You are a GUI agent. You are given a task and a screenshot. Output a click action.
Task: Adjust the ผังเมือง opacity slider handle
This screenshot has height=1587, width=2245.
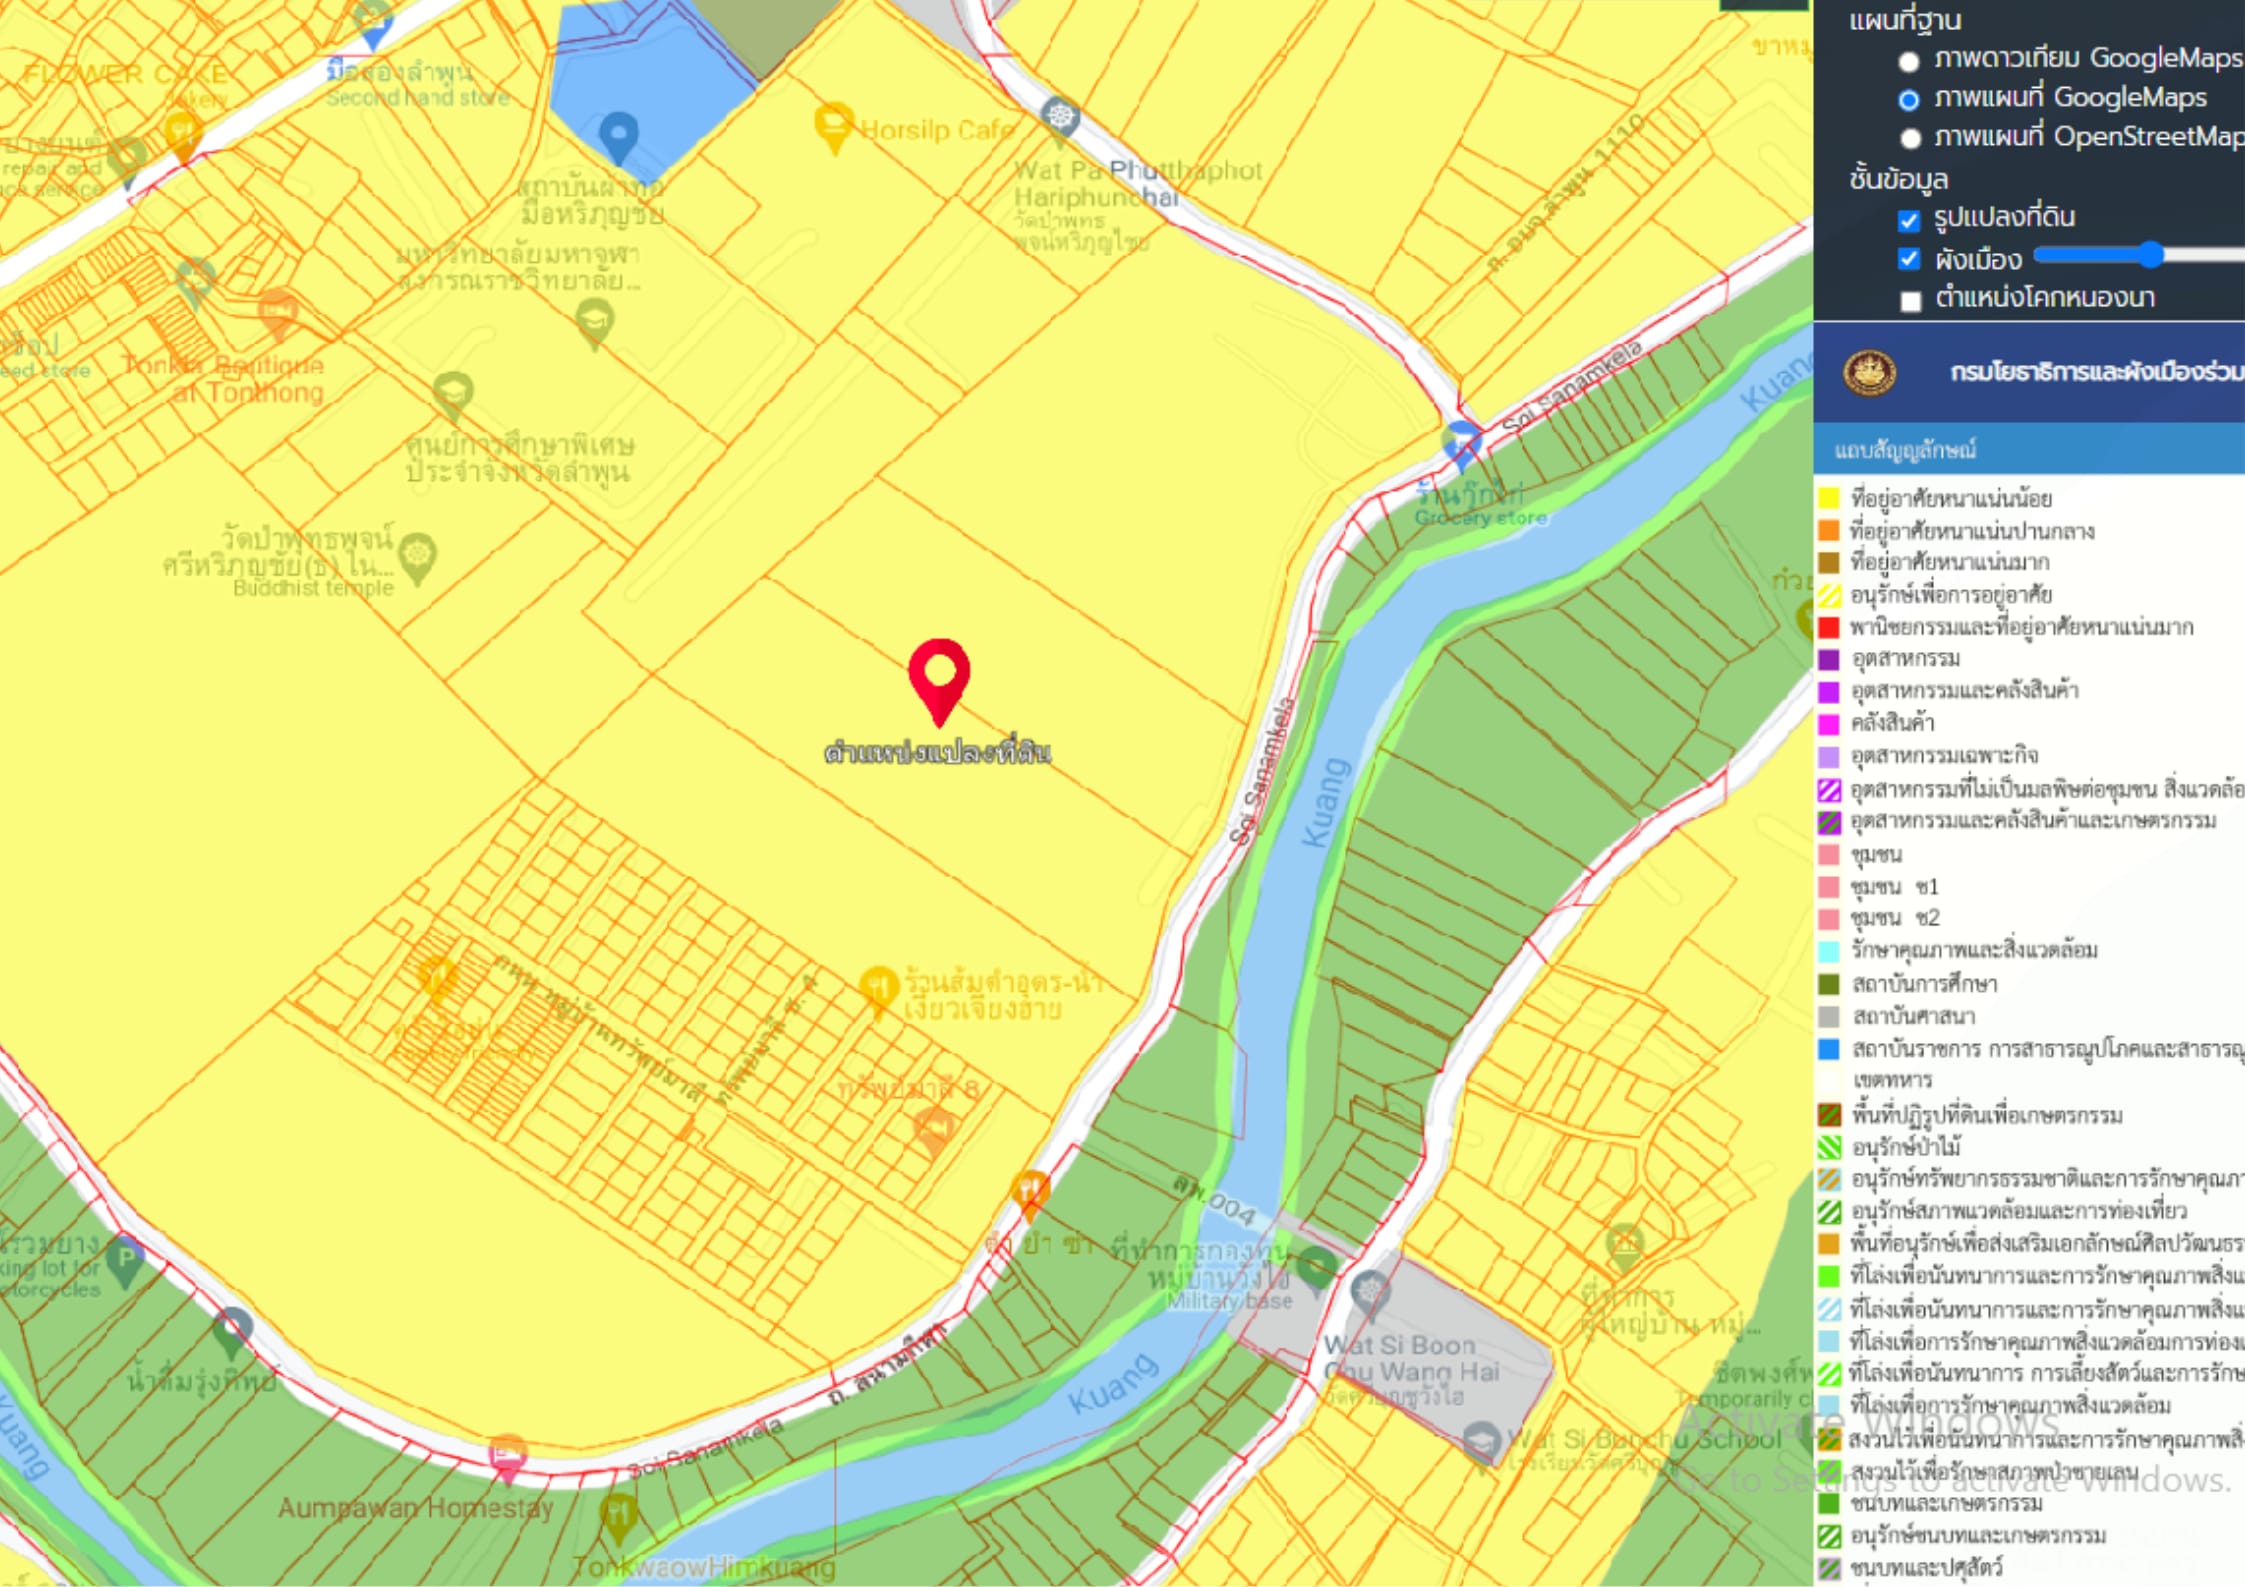[x=2150, y=255]
